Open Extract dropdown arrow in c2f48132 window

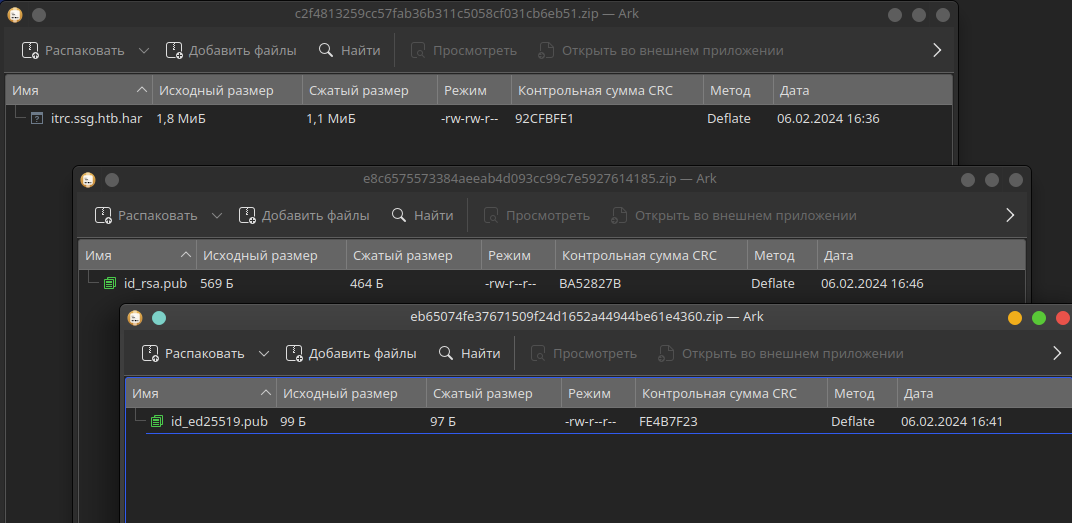pos(144,50)
